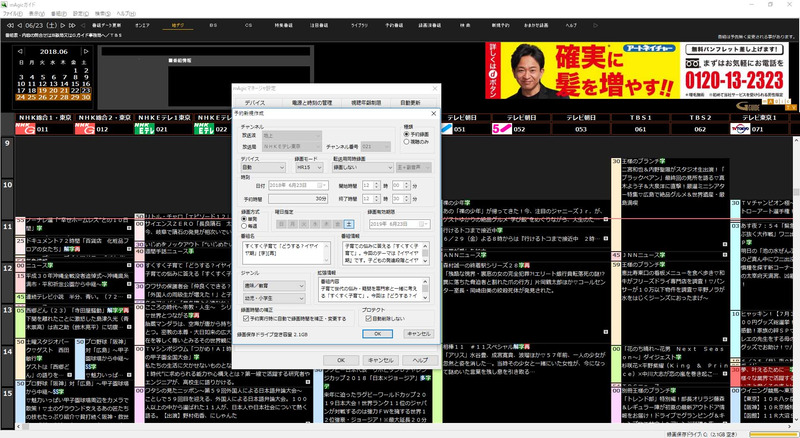Open sub-genre dropdown showing 幼児・小学生
The height and width of the screenshot is (438, 800).
[x=274, y=298]
